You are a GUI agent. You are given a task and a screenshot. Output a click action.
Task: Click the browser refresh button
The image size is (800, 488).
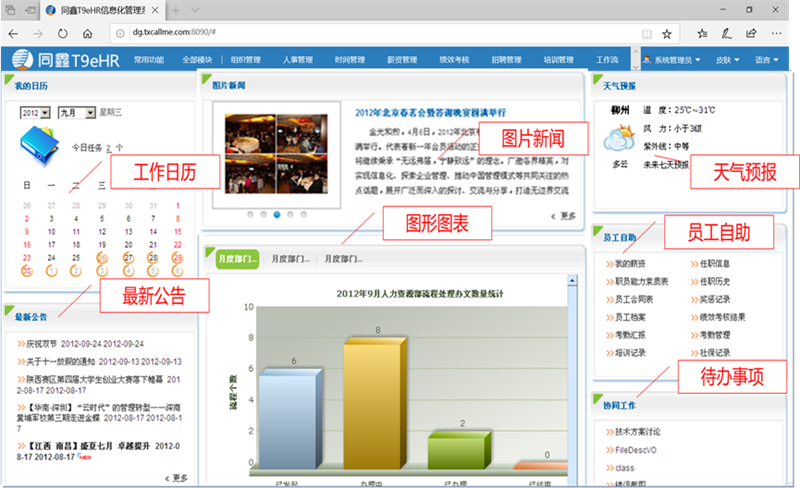[62, 32]
